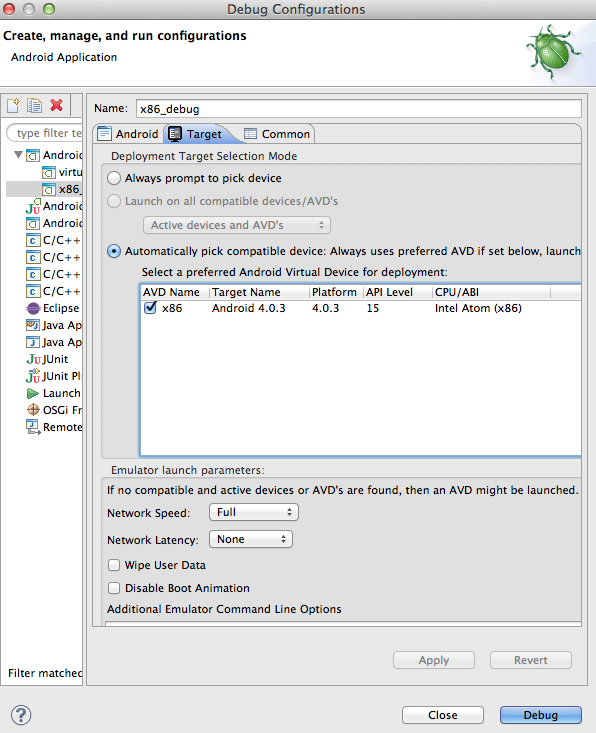Screen dimensions: 596x733
Task: Switch to the Android tab
Action: coord(129,134)
